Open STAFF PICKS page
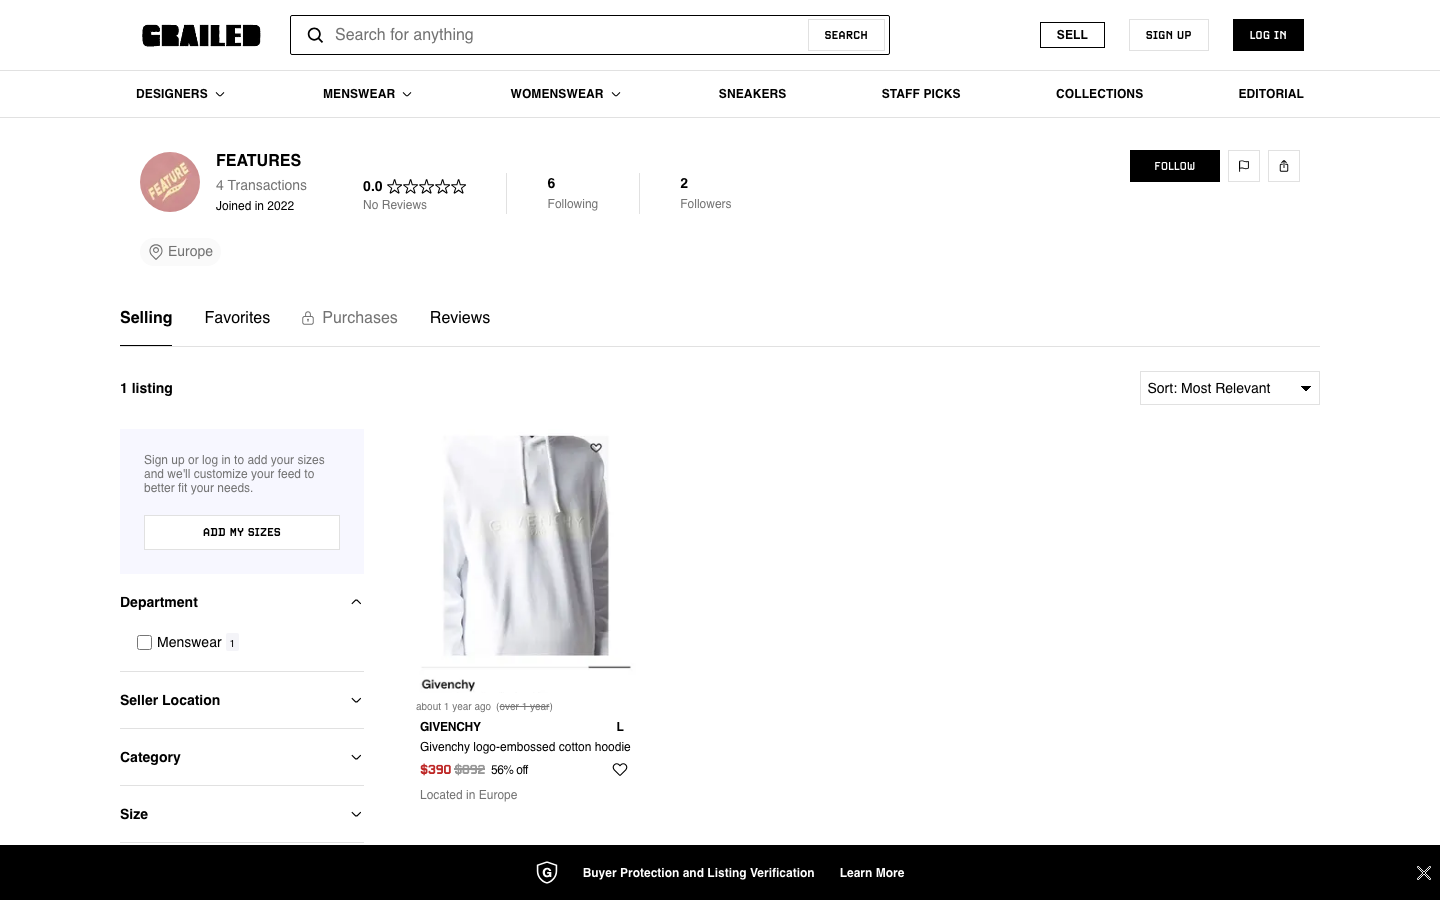Viewport: 1440px width, 900px height. pos(921,94)
